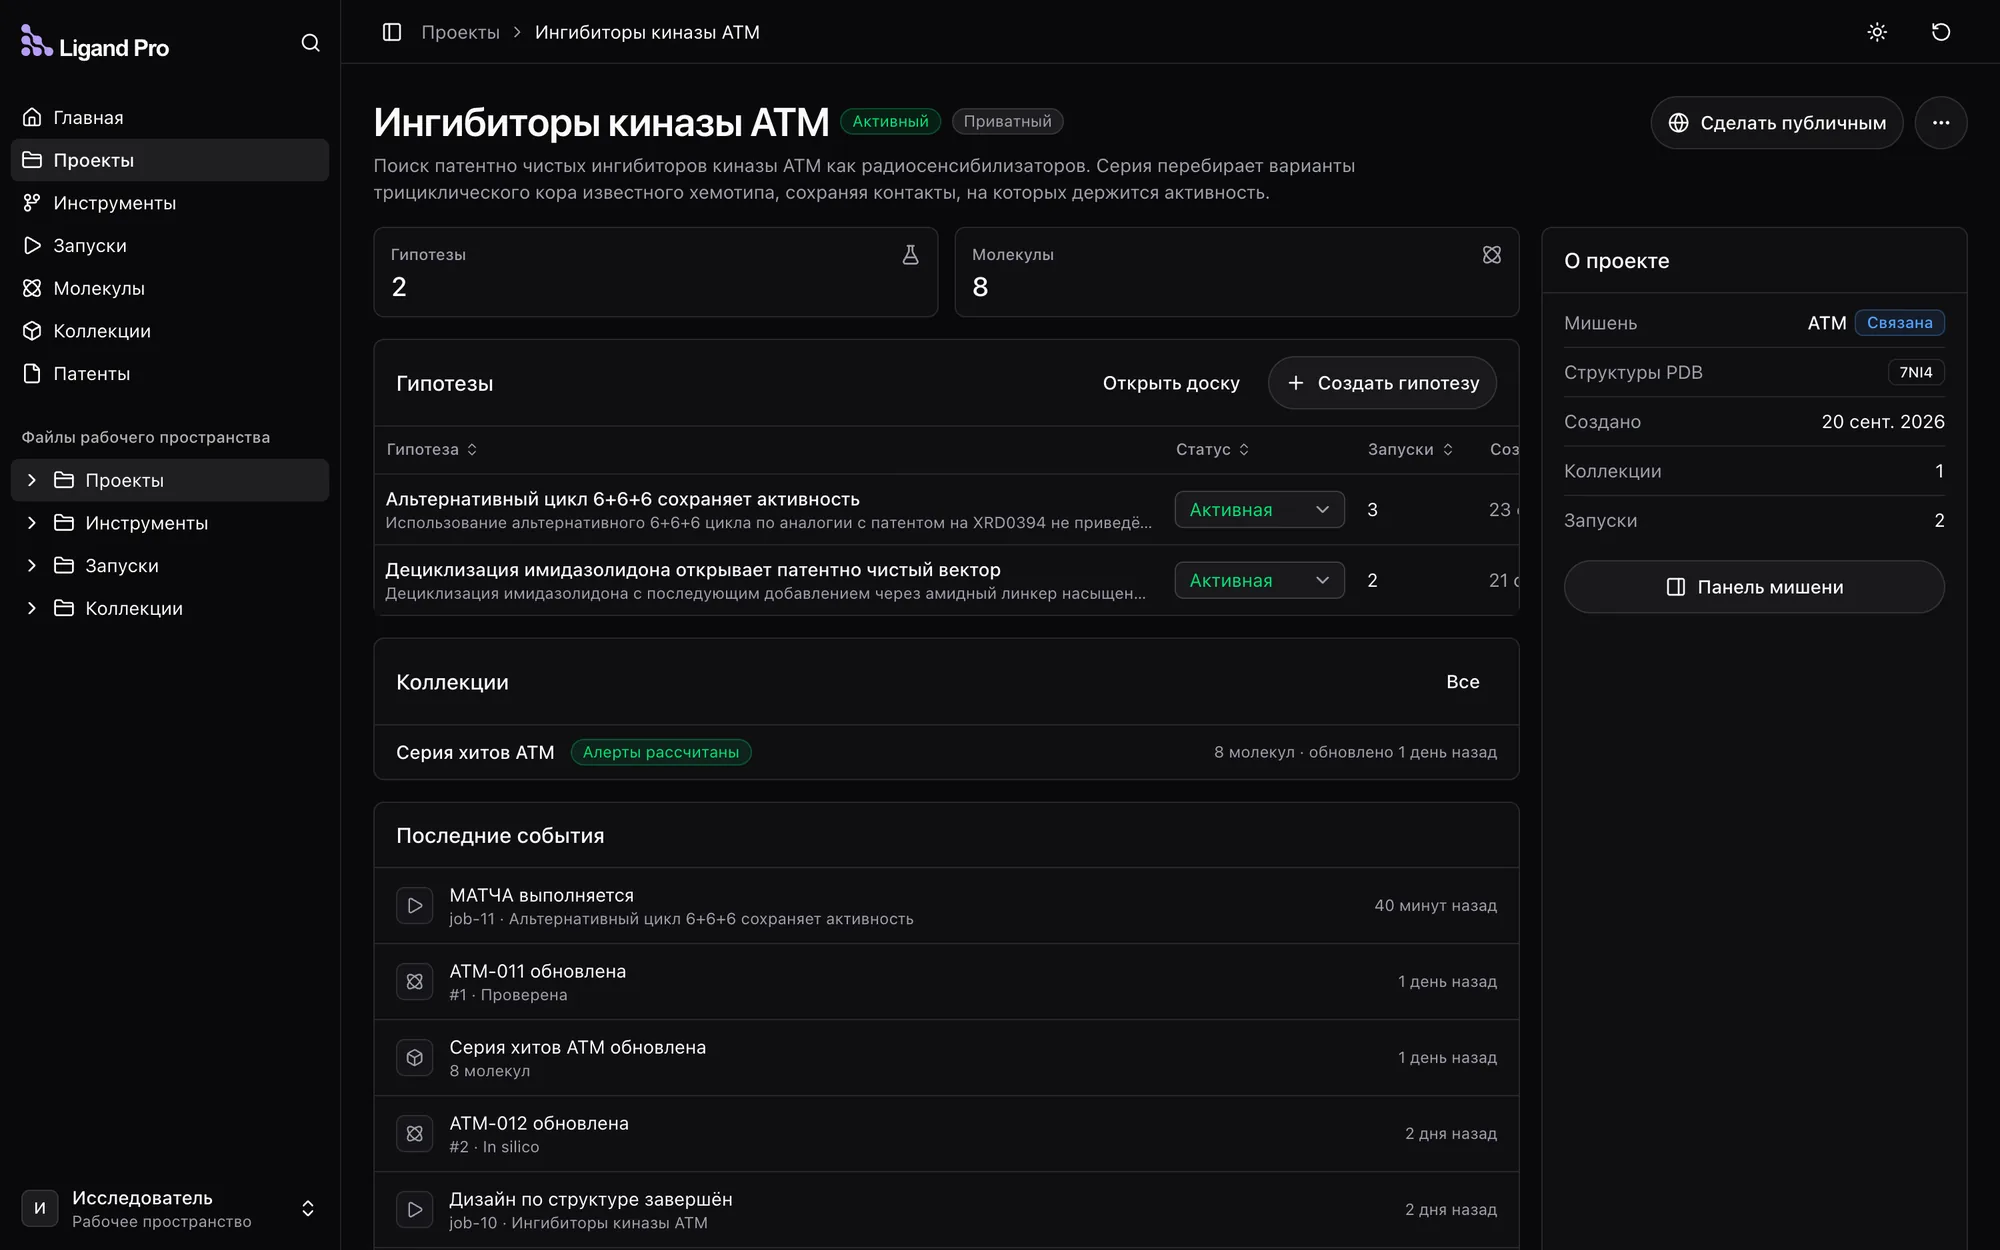Open the three-dots more options menu
The height and width of the screenshot is (1250, 2000).
(1941, 123)
